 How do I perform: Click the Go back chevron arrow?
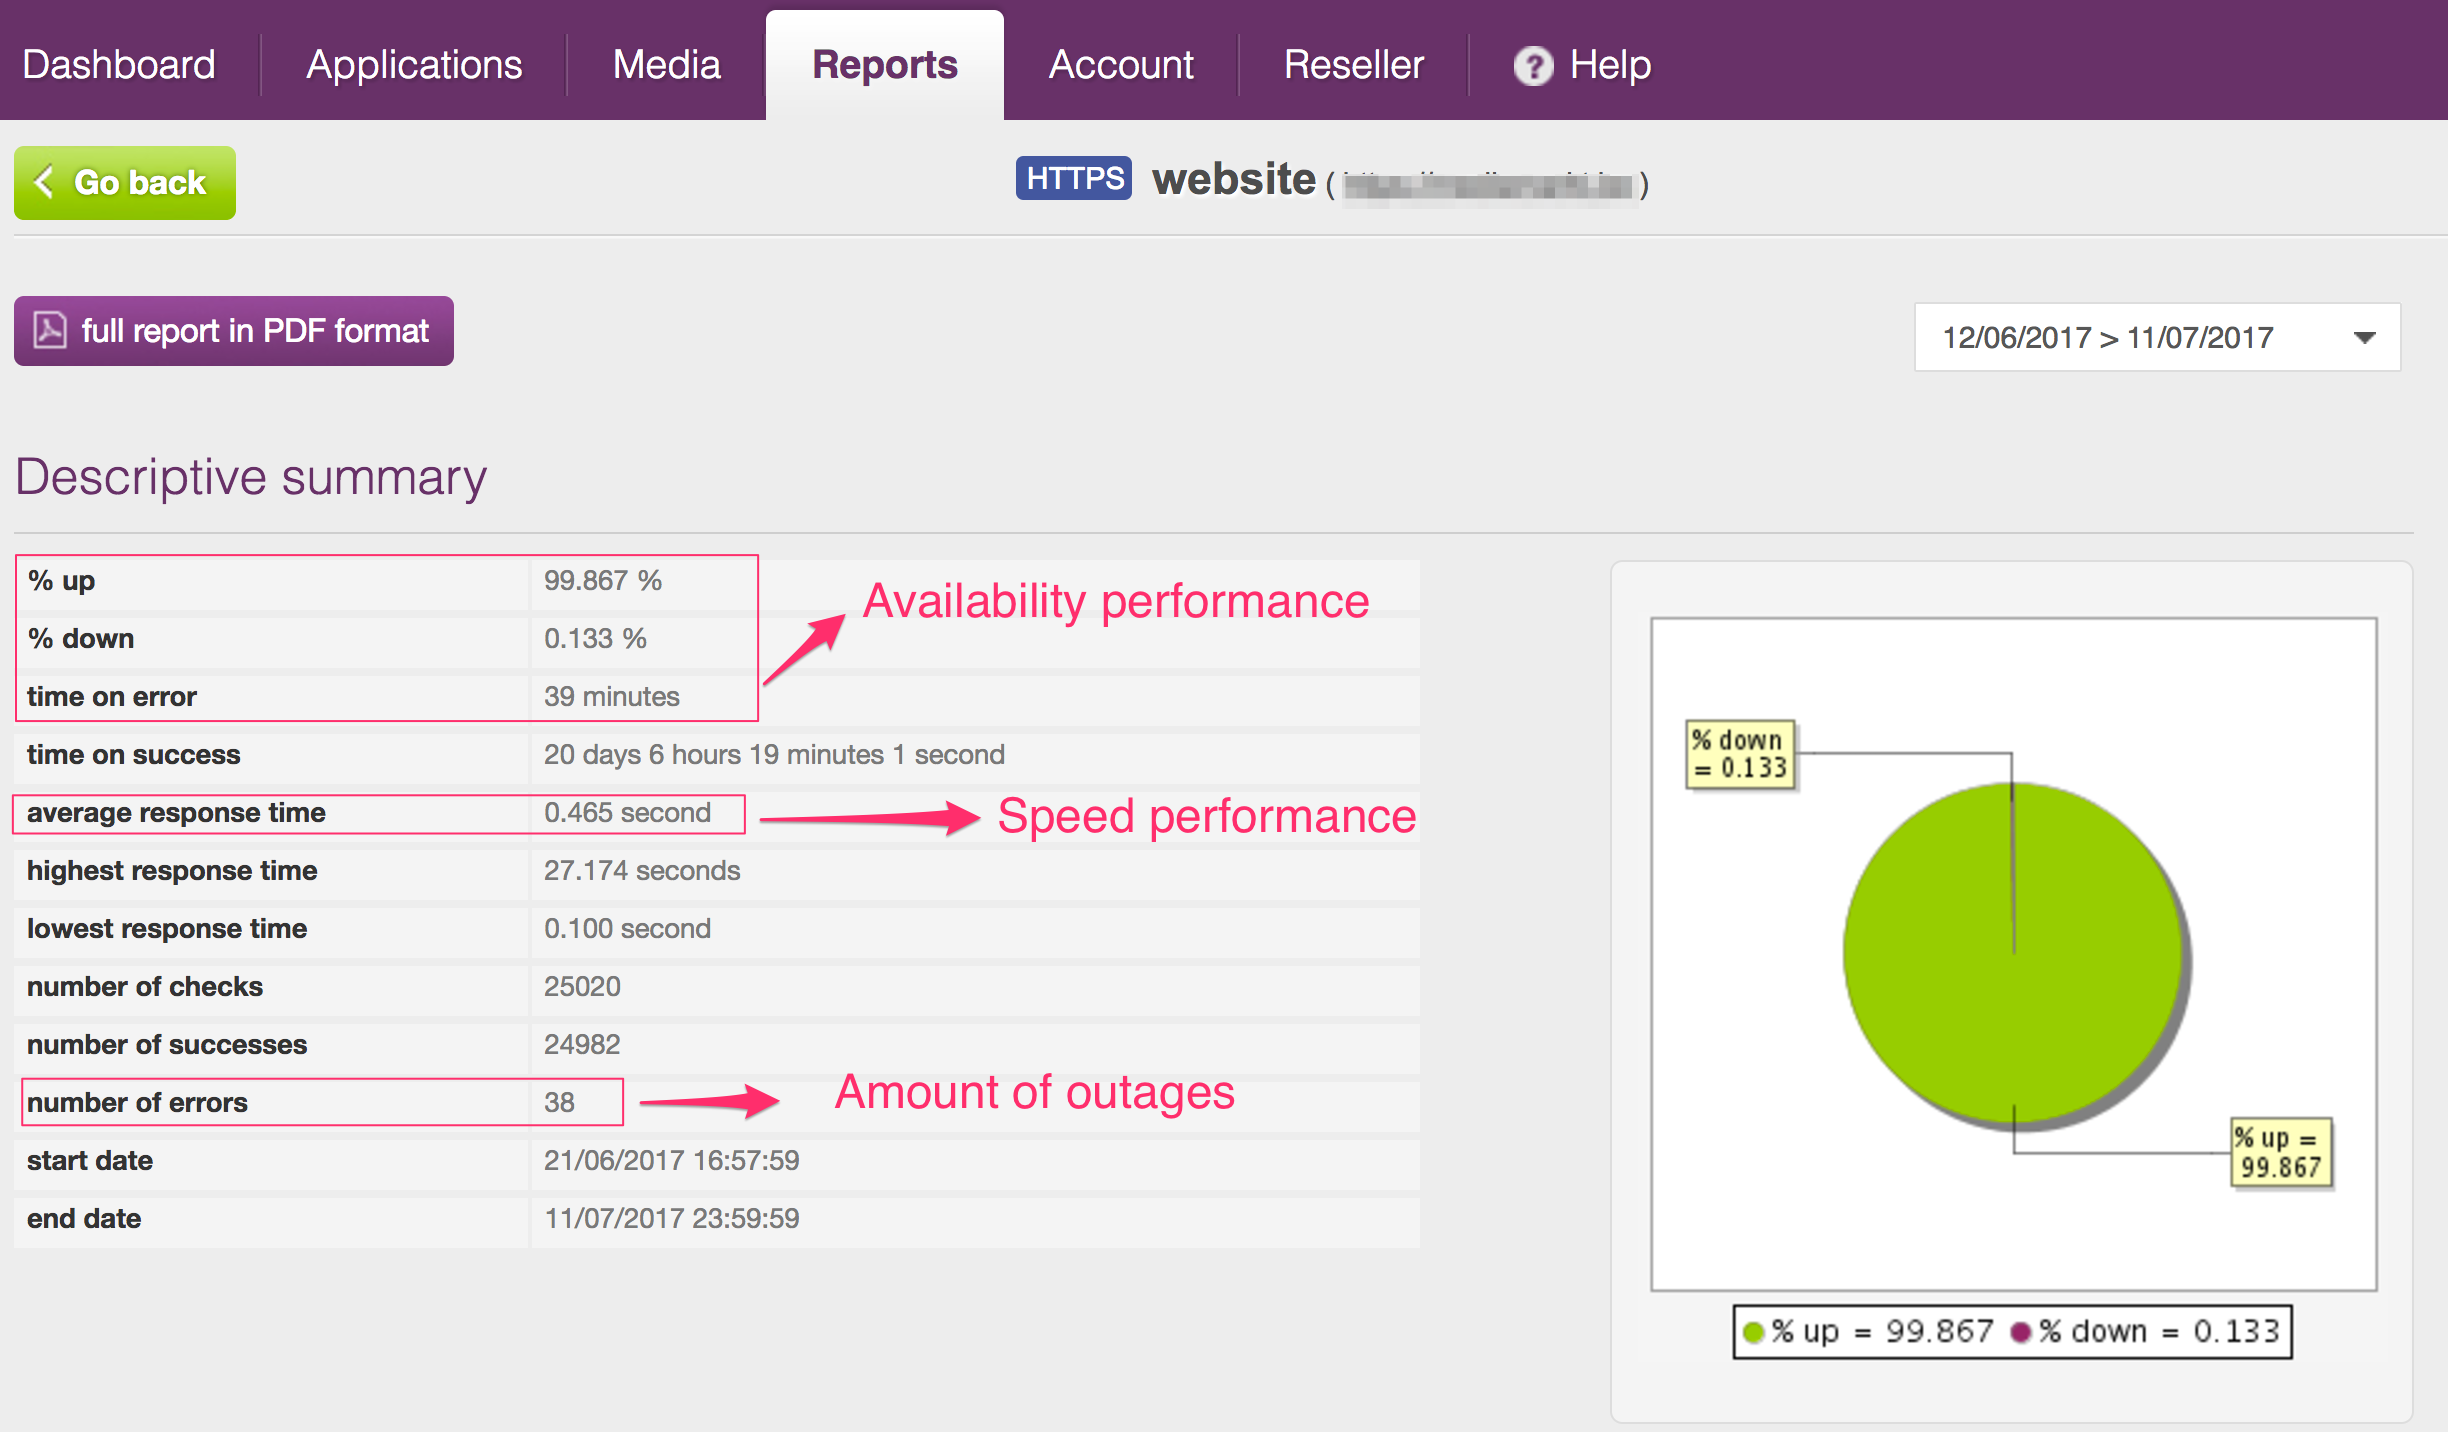click(44, 182)
